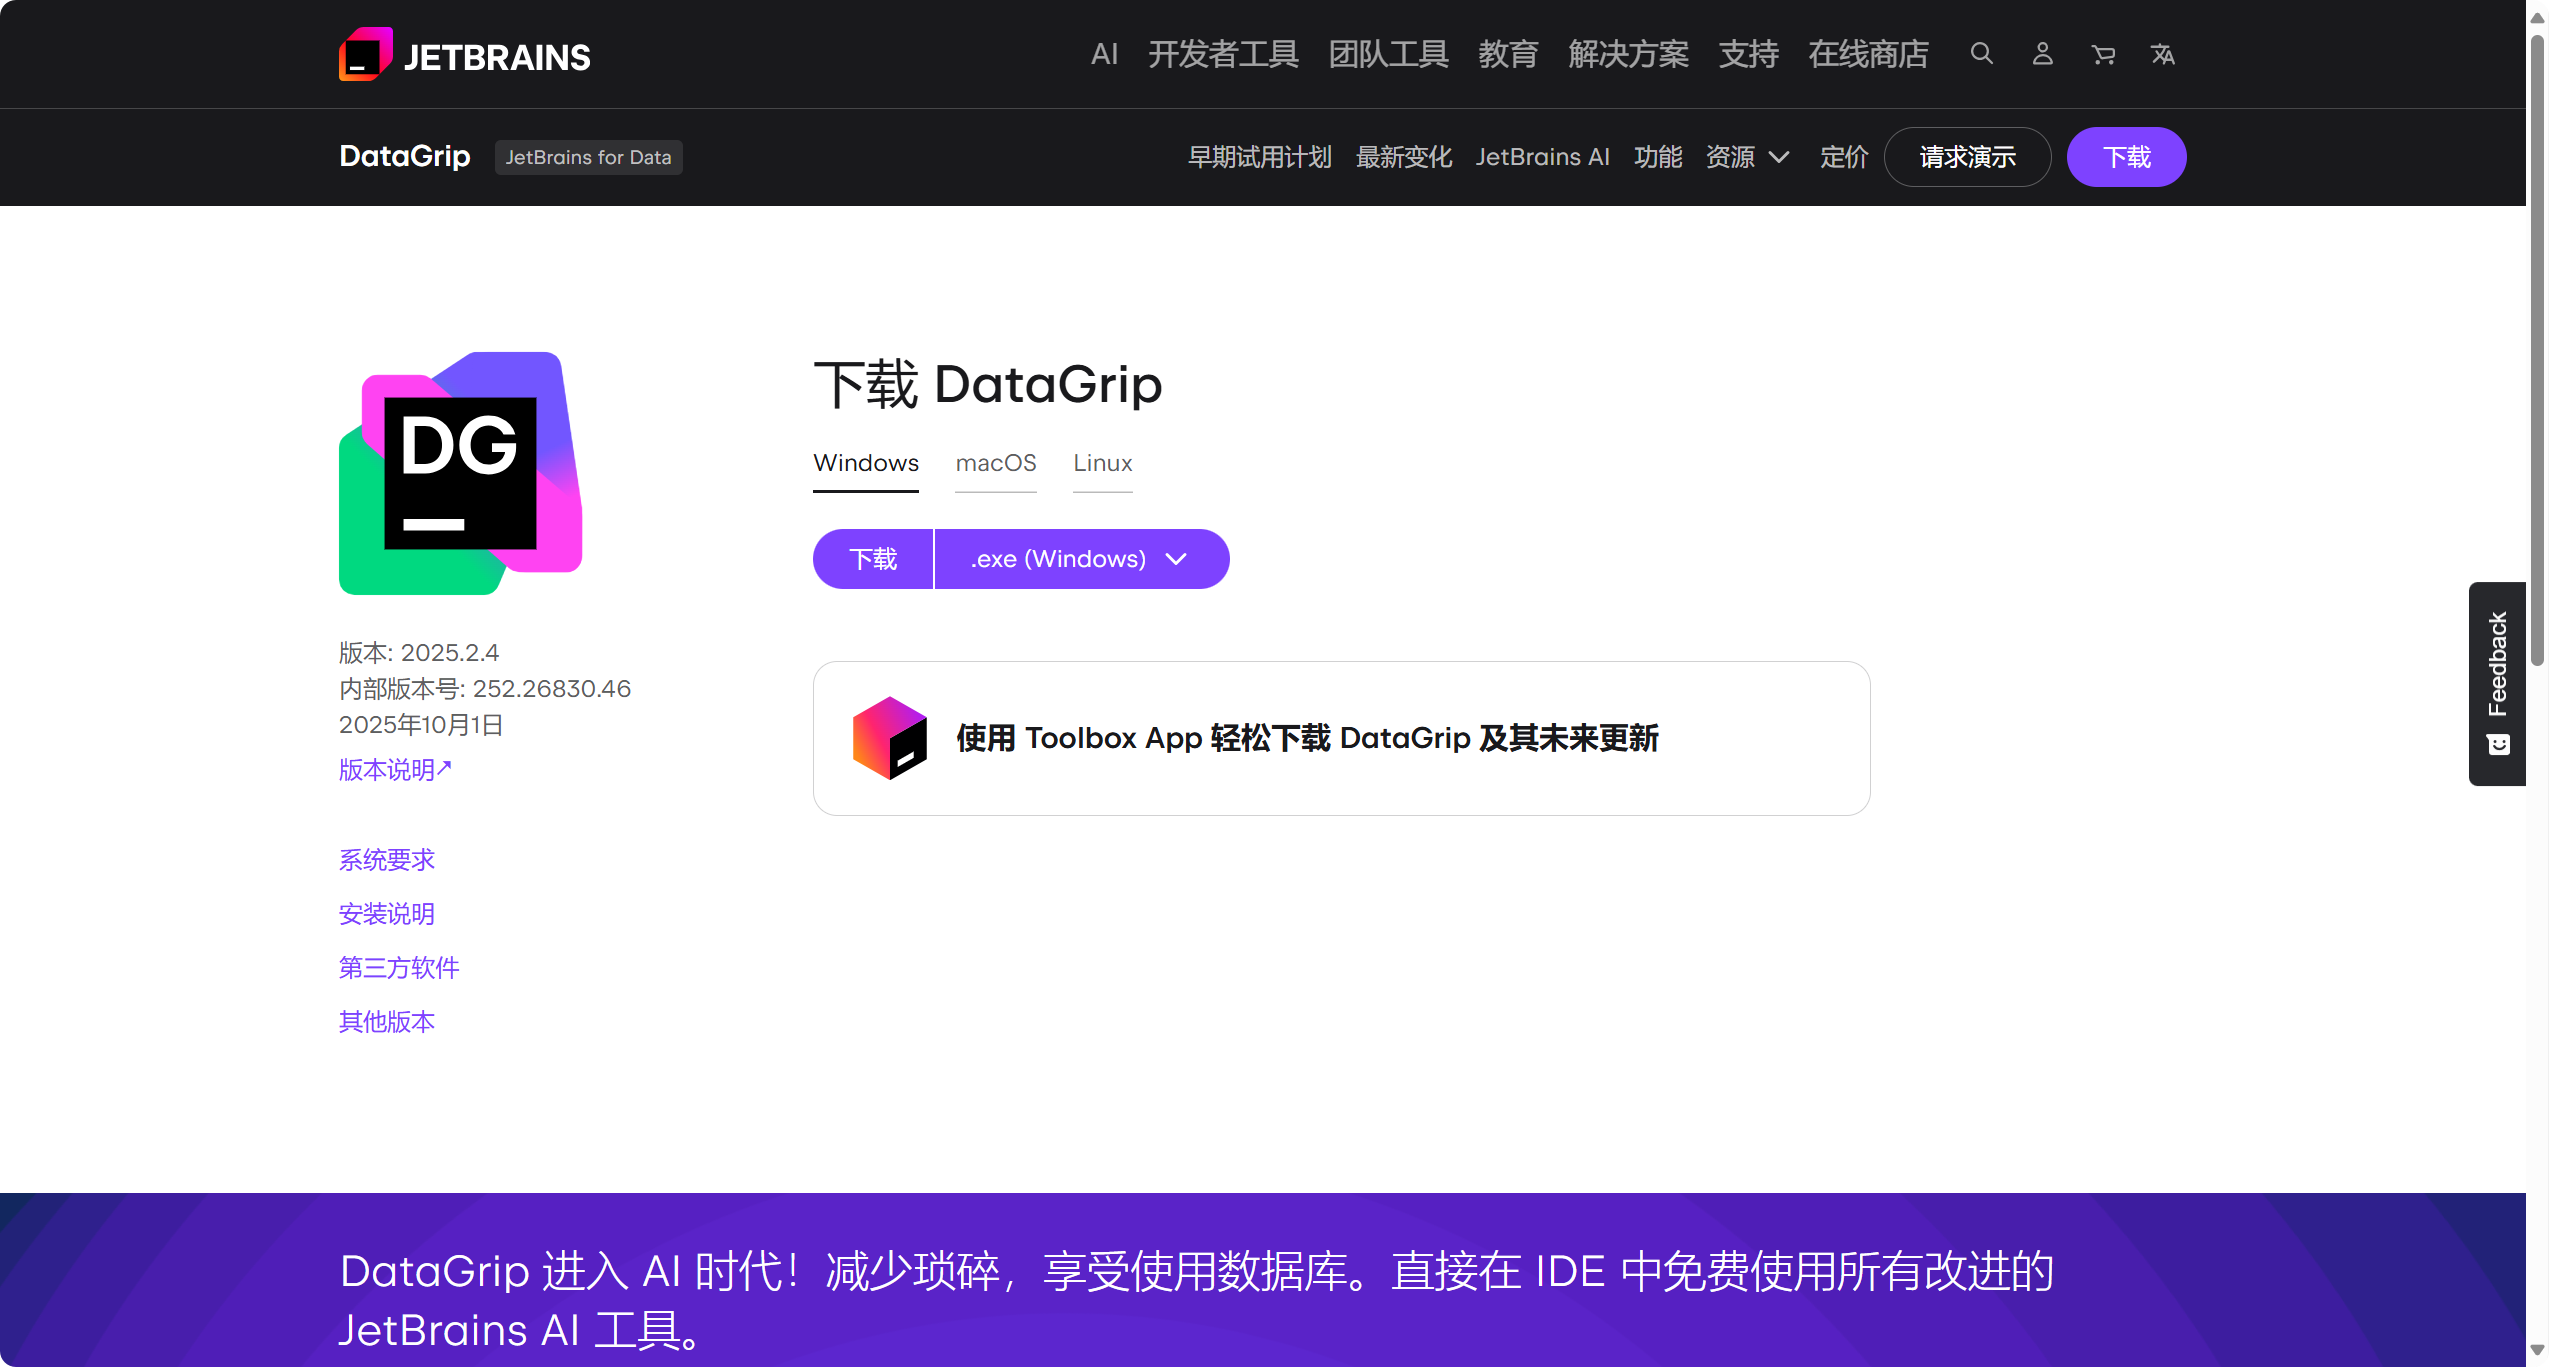This screenshot has height=1367, width=2549.
Task: Switch to the macOS tab
Action: pyautogui.click(x=995, y=463)
